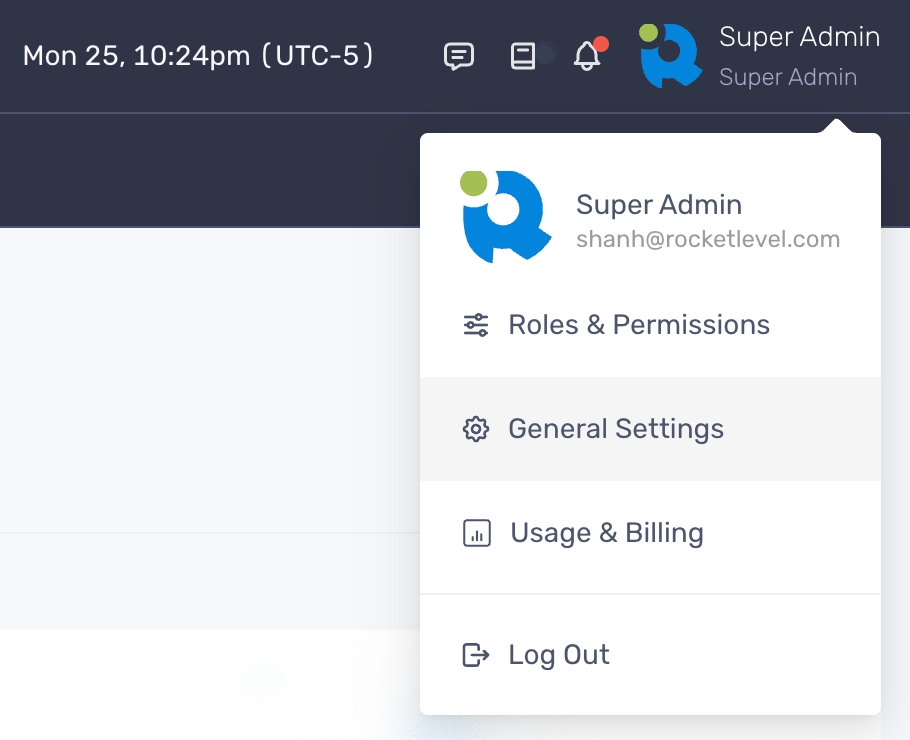Image resolution: width=910 pixels, height=740 pixels.
Task: Click the bar chart icon beside Usage & Billing
Action: coord(477,533)
